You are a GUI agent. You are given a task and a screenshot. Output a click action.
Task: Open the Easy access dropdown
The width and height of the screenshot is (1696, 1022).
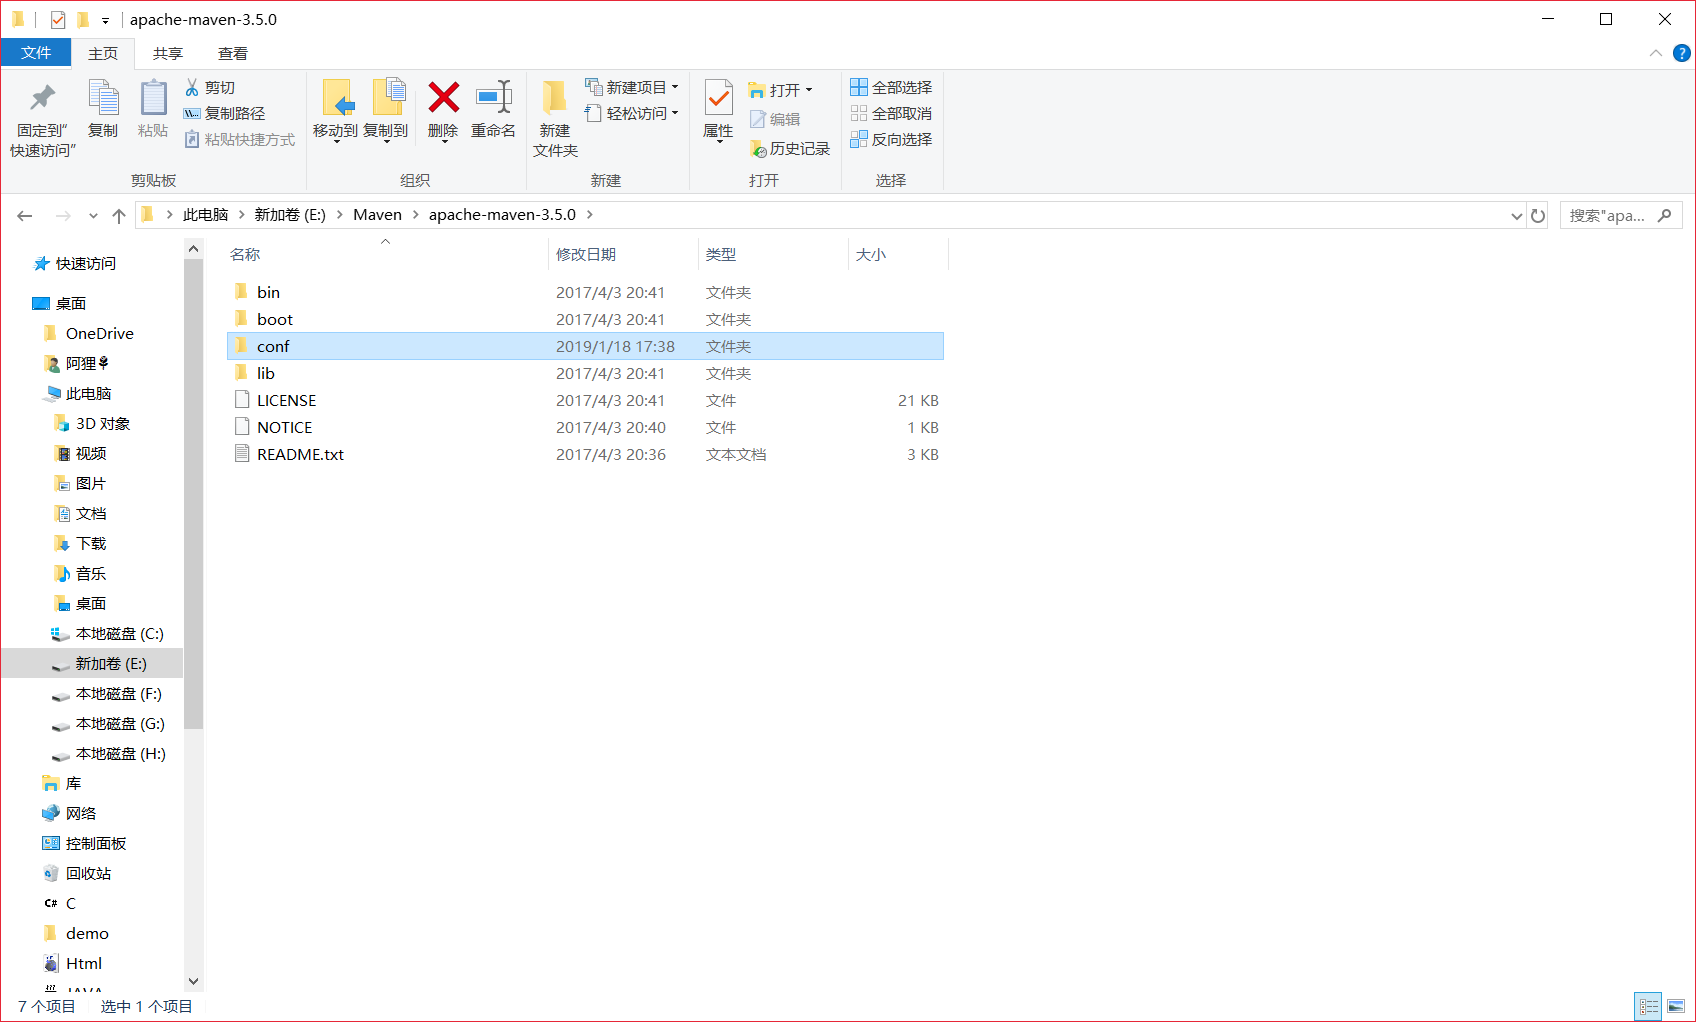pyautogui.click(x=632, y=114)
